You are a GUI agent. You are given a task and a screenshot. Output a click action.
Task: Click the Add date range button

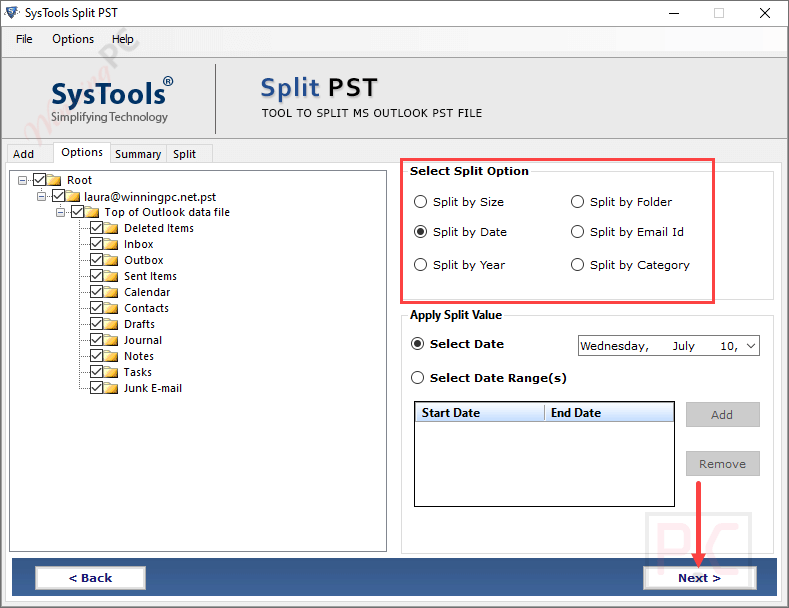pos(723,415)
